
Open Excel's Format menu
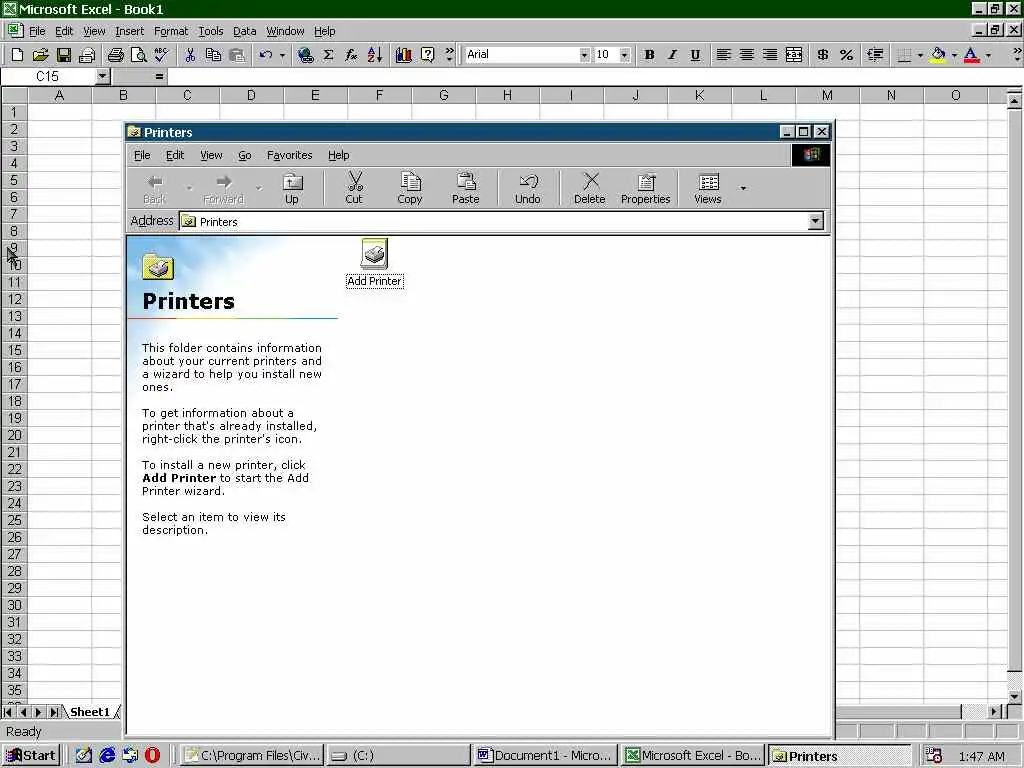pos(170,31)
